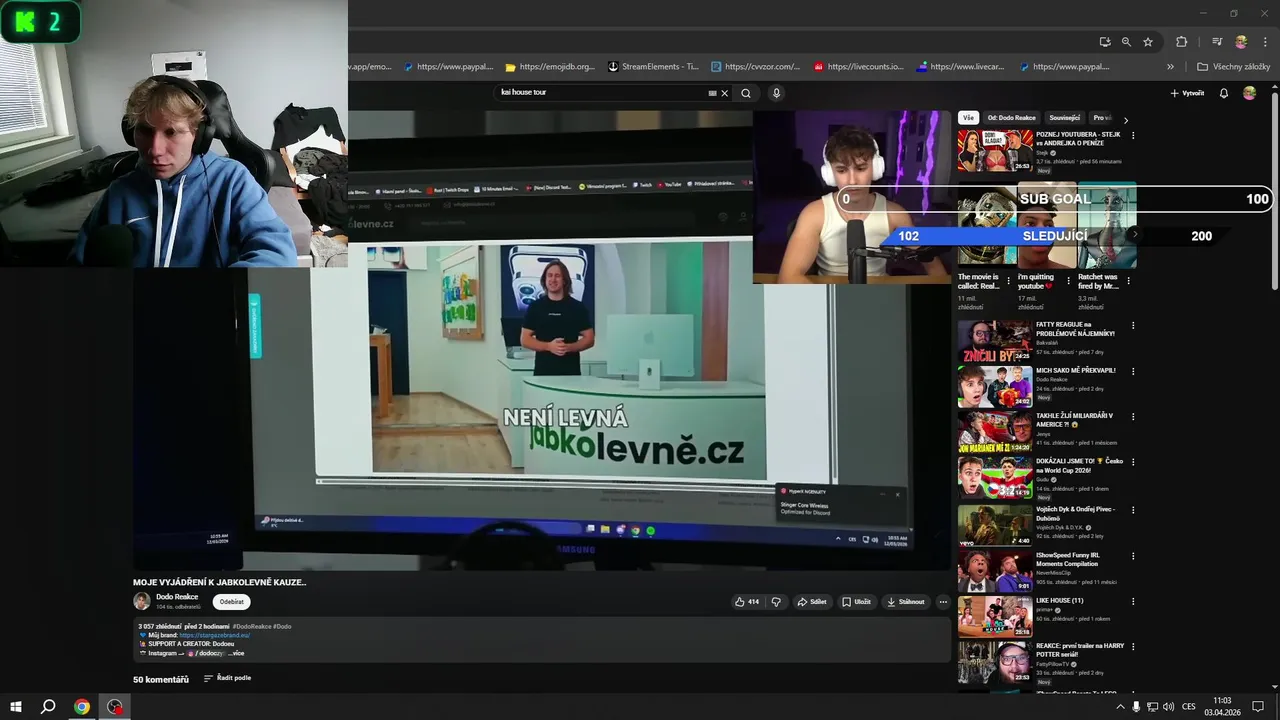Open options for DOKÁZALI JSME TO video
Image resolution: width=1280 pixels, height=720 pixels.
coord(1132,463)
